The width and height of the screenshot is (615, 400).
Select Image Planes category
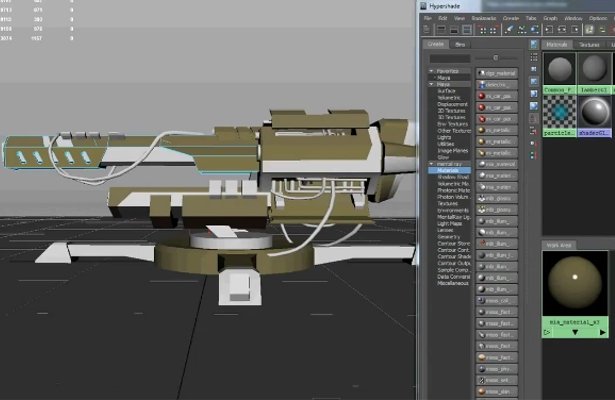(453, 151)
